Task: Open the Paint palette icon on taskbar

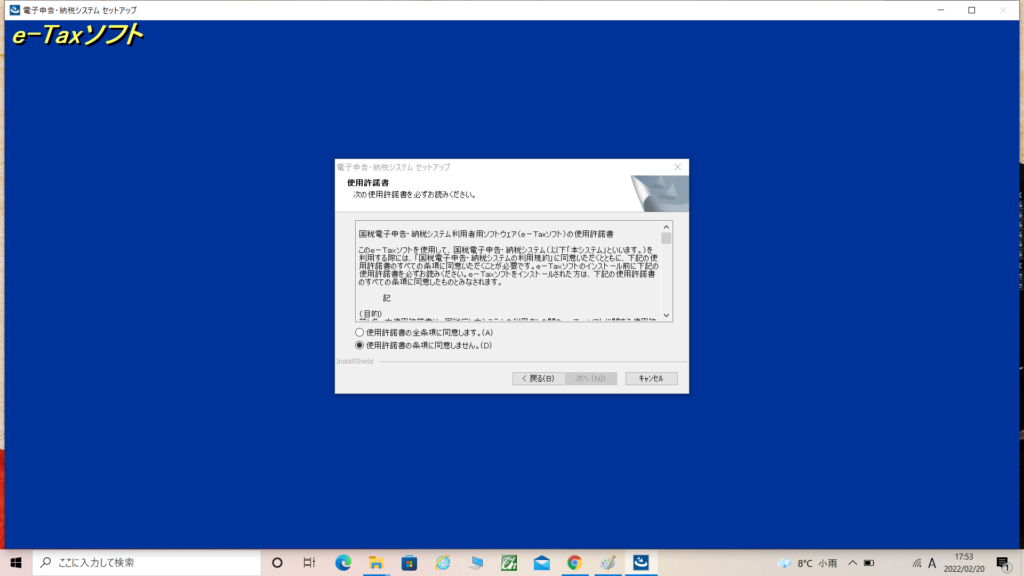Action: (608, 563)
